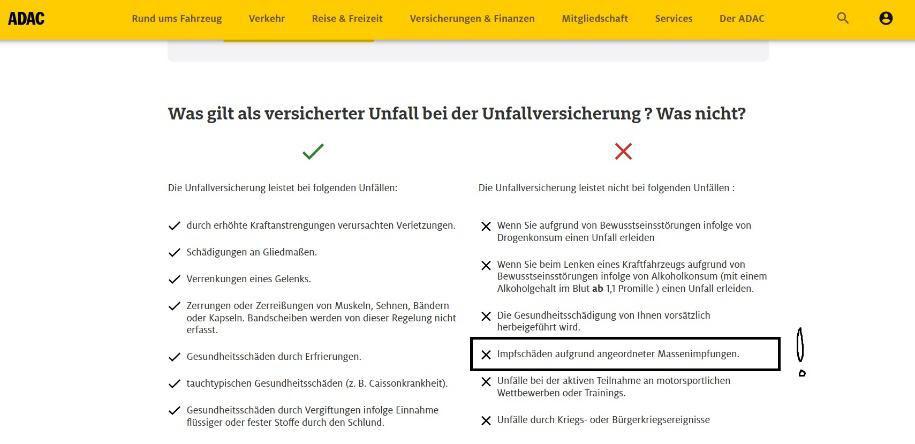Open Versicherungen & Finanzen menu
The height and width of the screenshot is (444, 915).
point(472,18)
